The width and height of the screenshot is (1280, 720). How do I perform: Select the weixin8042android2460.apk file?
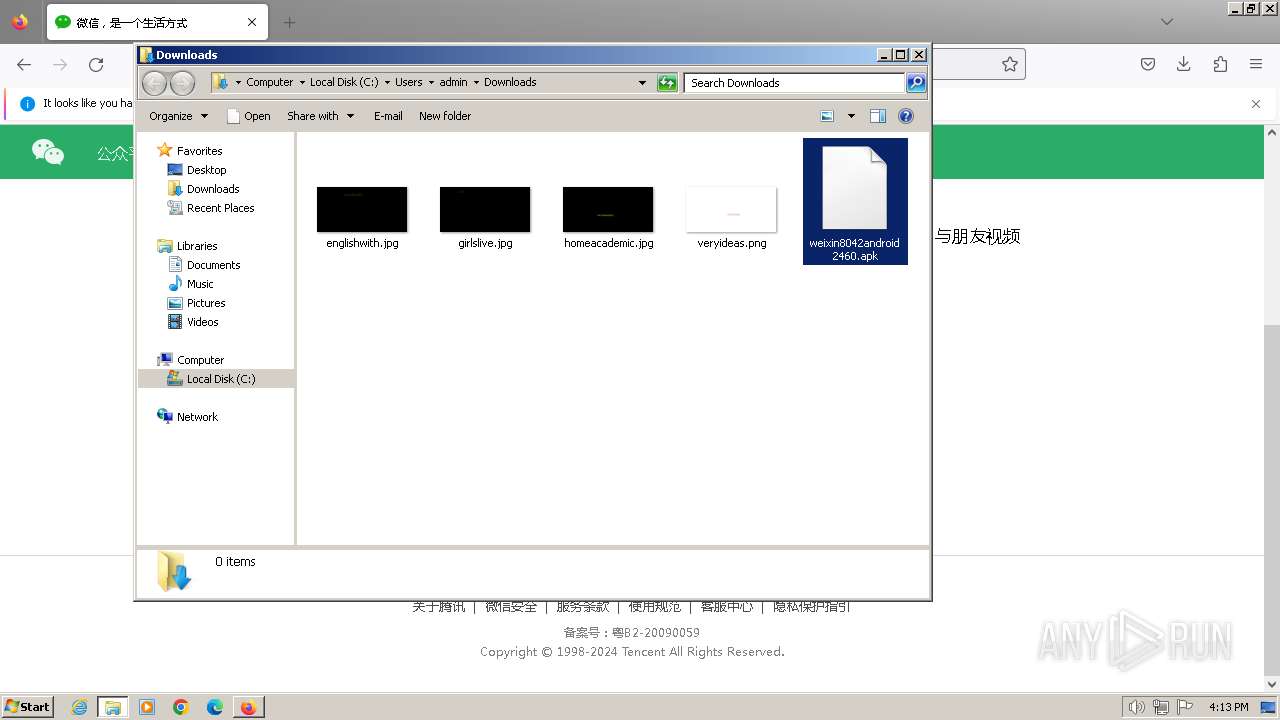(855, 202)
